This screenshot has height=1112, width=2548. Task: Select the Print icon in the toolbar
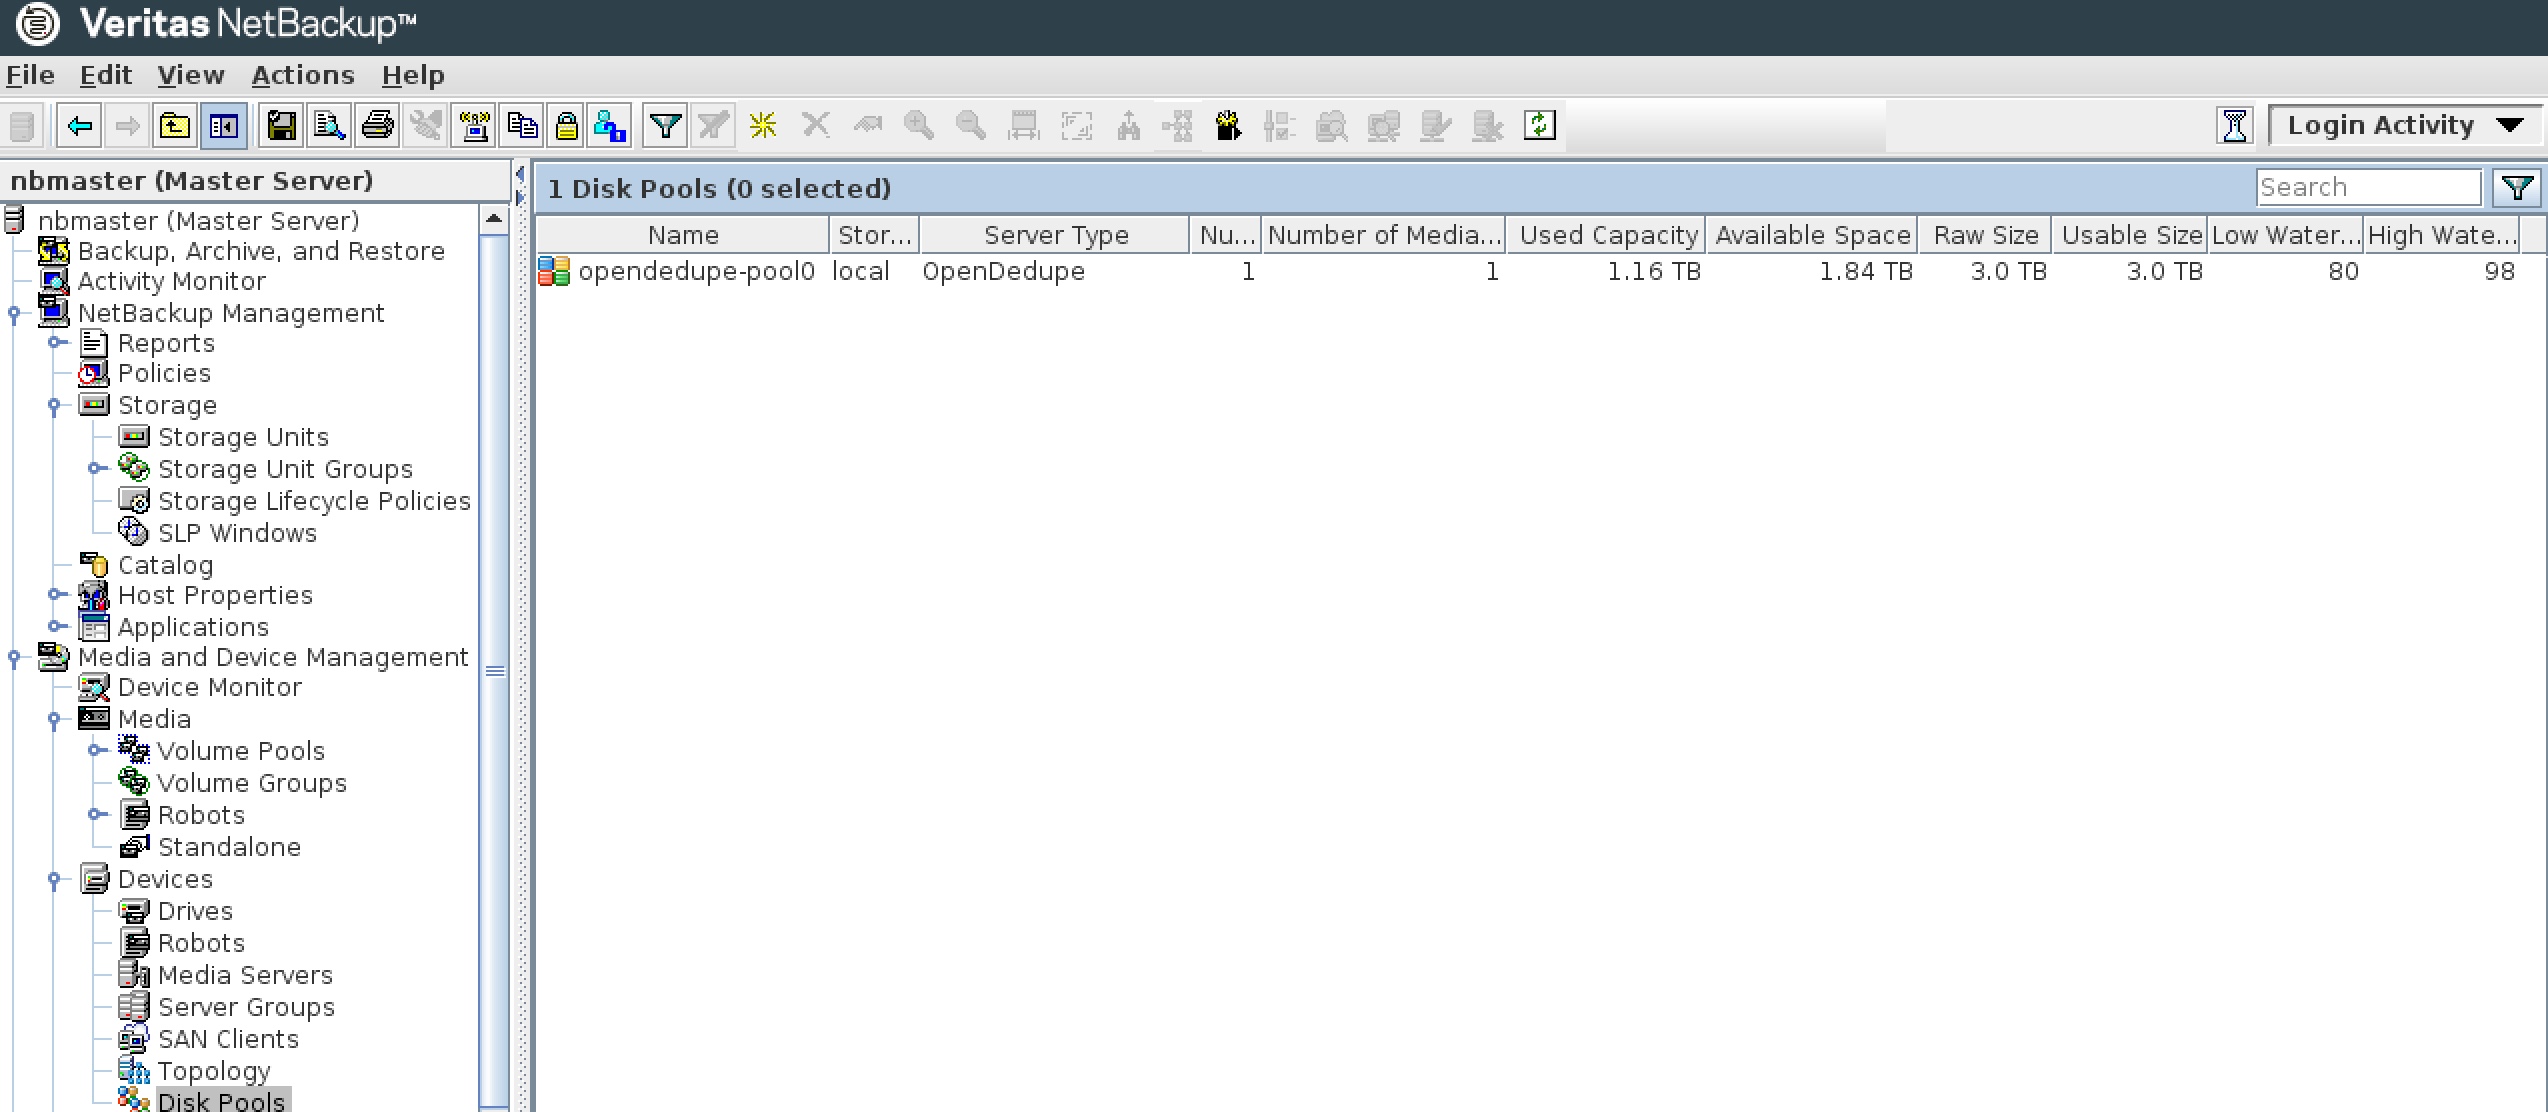(377, 125)
